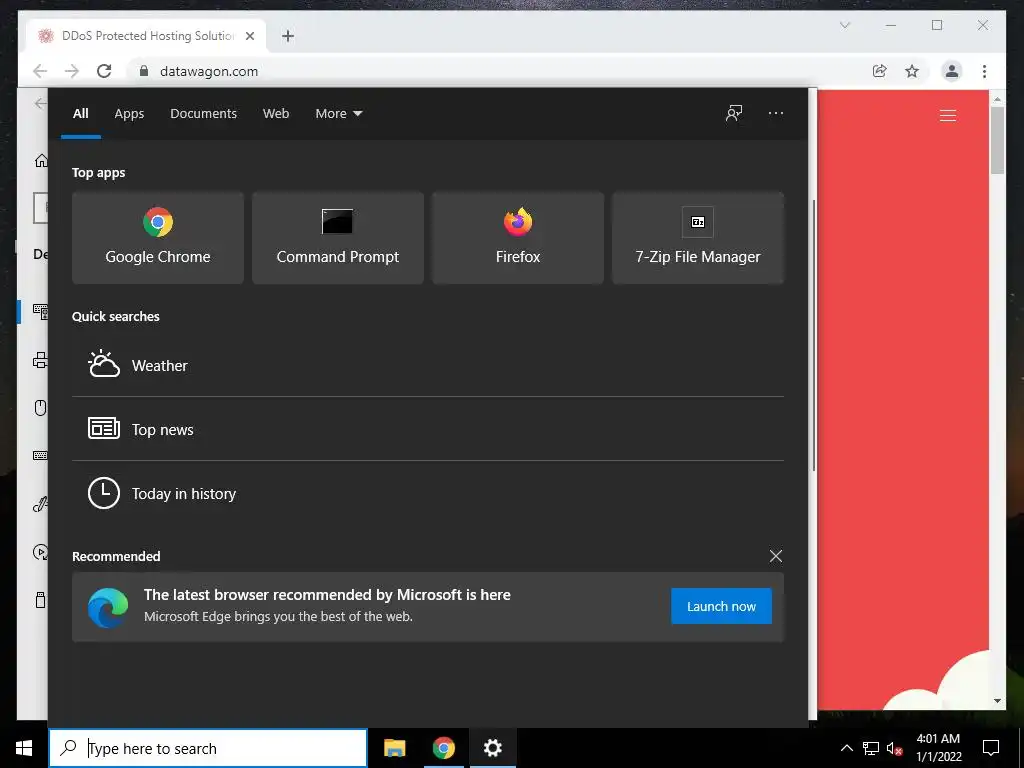Share this page from Chrome toolbar
The width and height of the screenshot is (1024, 768).
(x=880, y=71)
